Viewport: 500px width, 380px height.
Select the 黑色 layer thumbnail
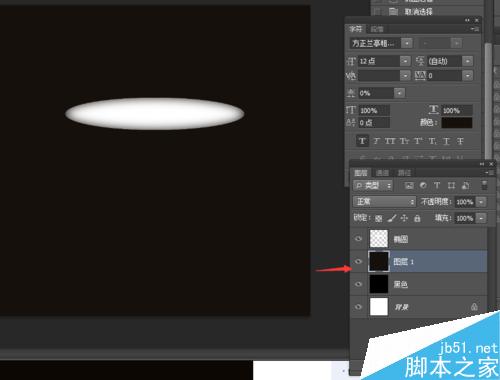coord(379,284)
